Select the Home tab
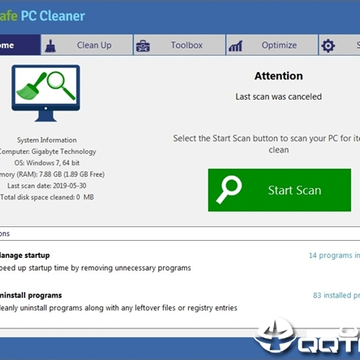Screen dimensions: 360x360 tap(20, 45)
